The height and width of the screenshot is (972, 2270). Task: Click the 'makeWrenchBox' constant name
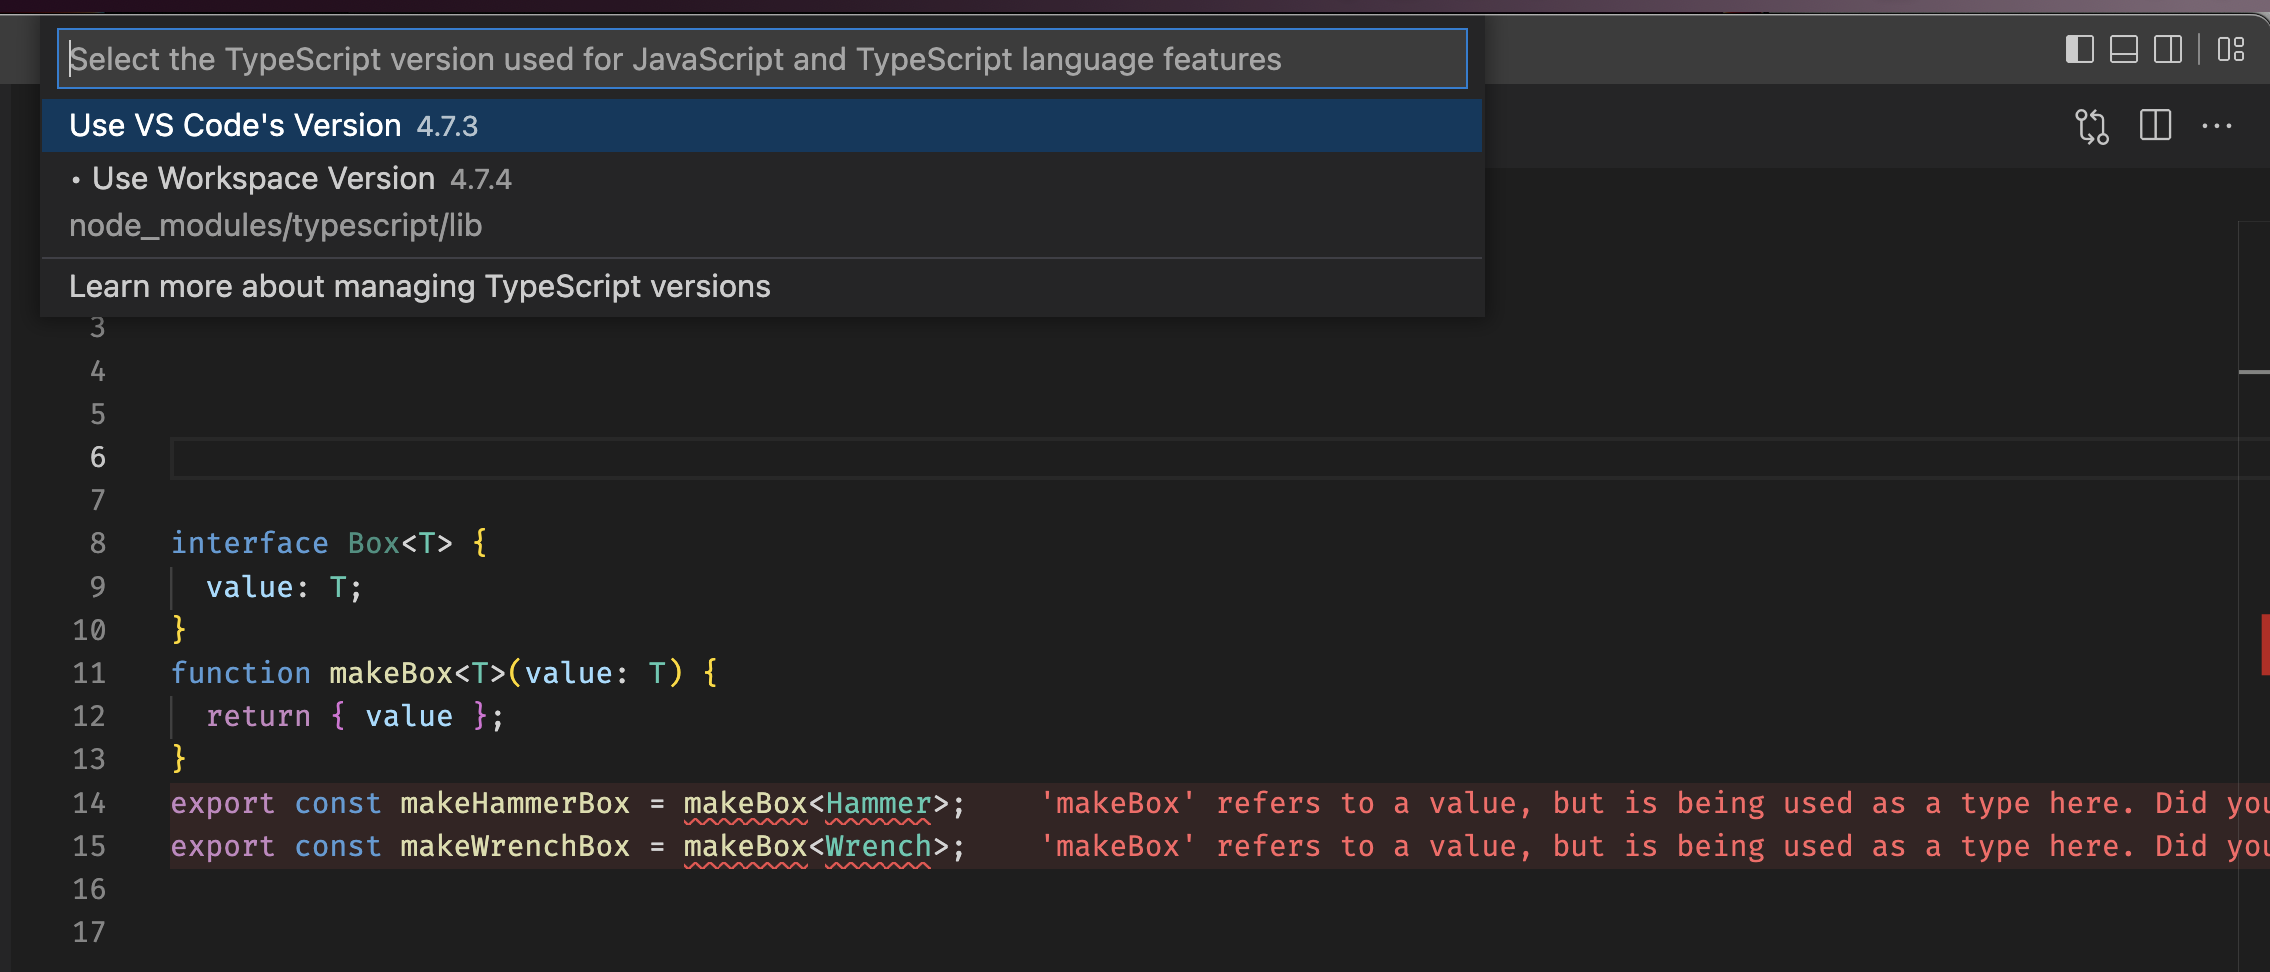[x=515, y=846]
